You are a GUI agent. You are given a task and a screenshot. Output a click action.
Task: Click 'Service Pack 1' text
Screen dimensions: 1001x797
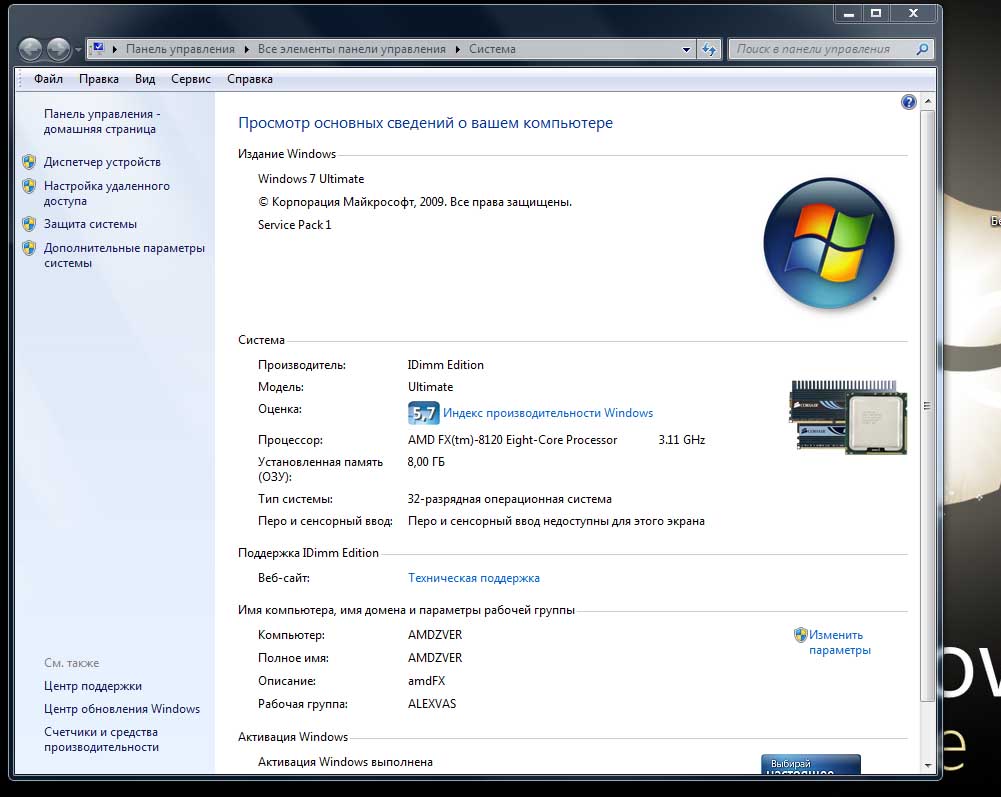pos(294,225)
